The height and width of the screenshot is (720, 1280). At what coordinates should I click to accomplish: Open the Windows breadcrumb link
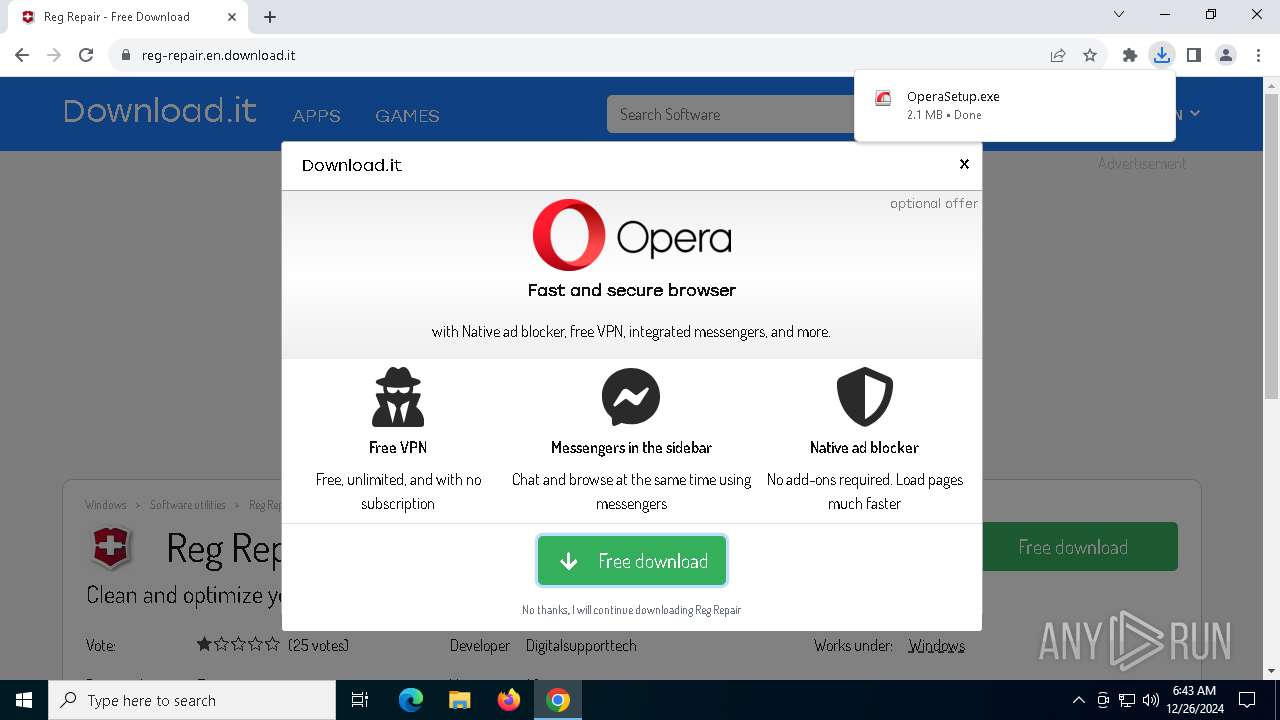click(x=106, y=505)
